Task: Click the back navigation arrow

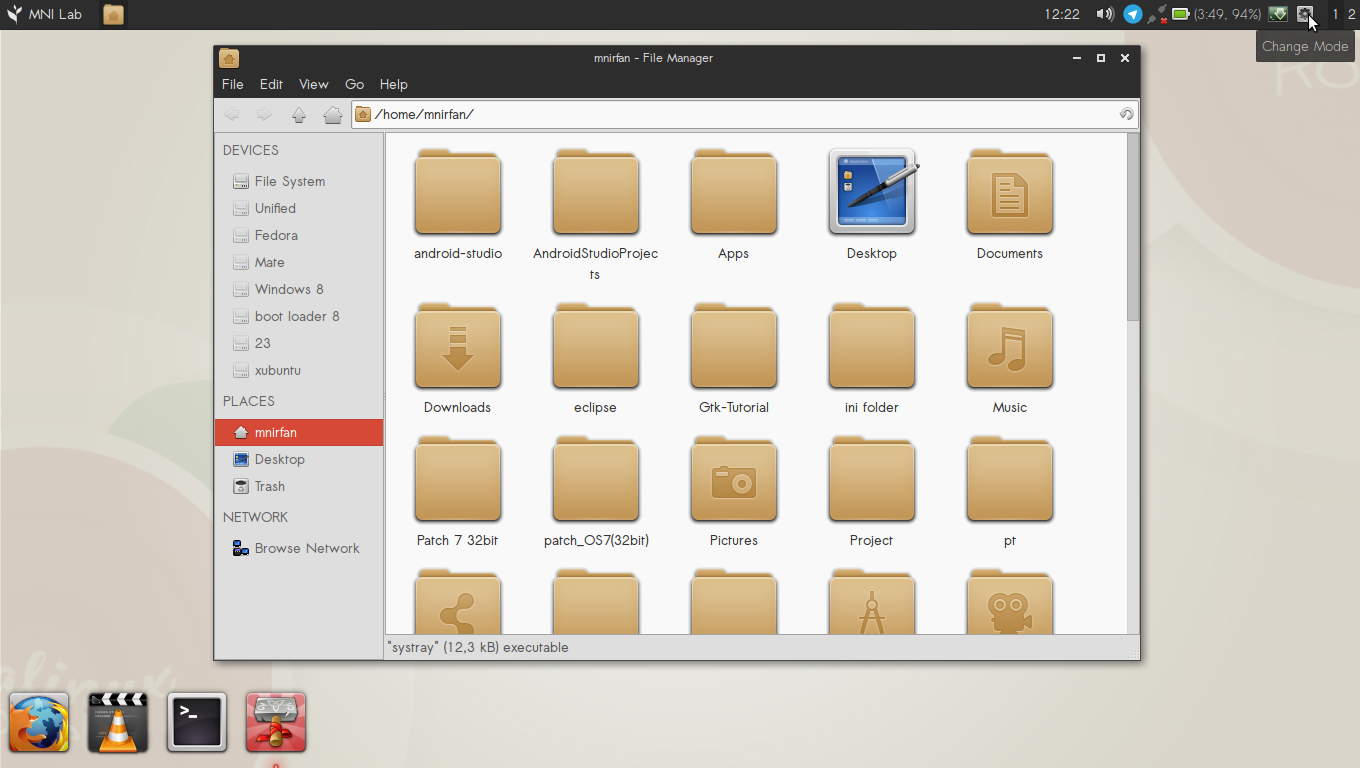Action: 231,114
